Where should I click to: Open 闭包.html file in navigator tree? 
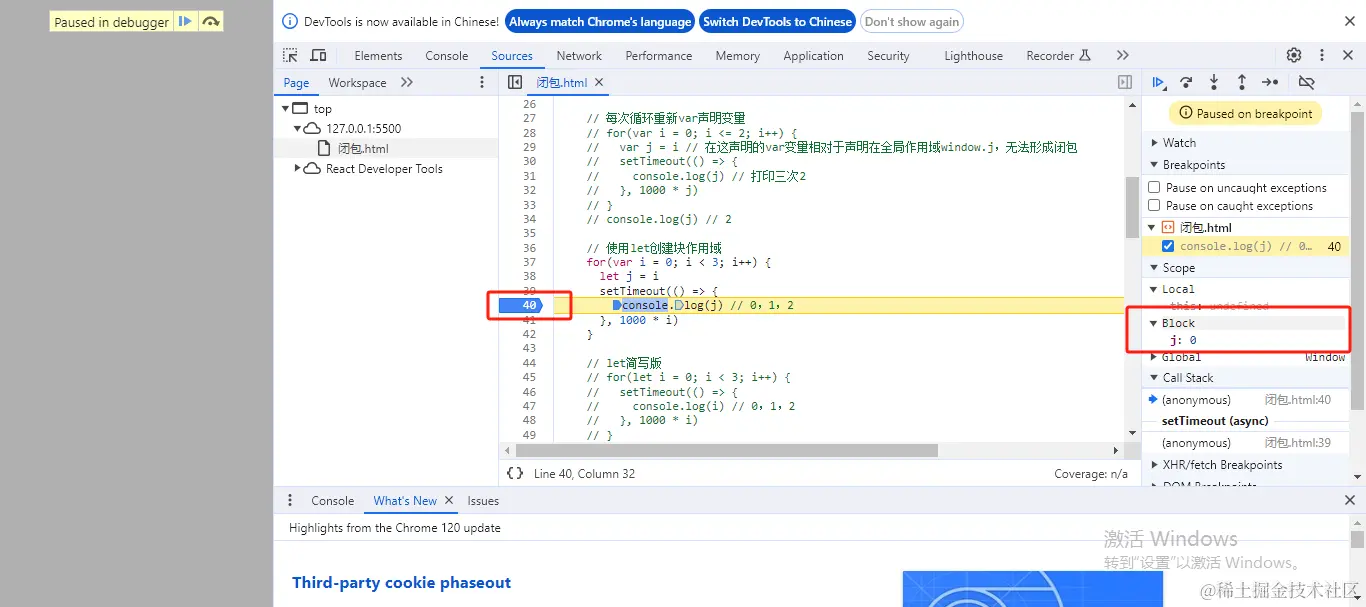tap(363, 148)
